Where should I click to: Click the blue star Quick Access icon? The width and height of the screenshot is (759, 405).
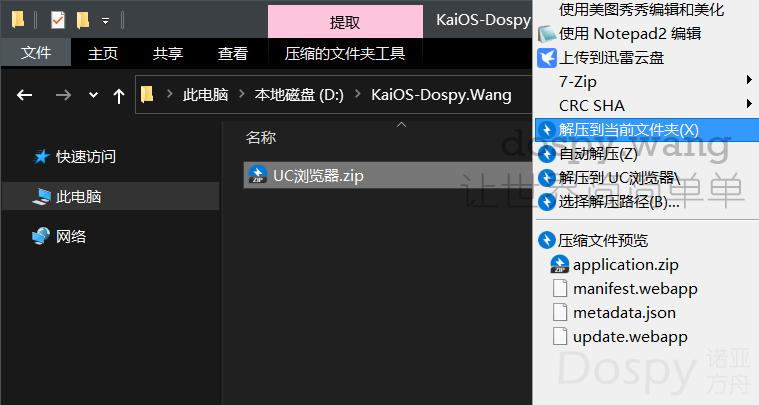[x=41, y=156]
